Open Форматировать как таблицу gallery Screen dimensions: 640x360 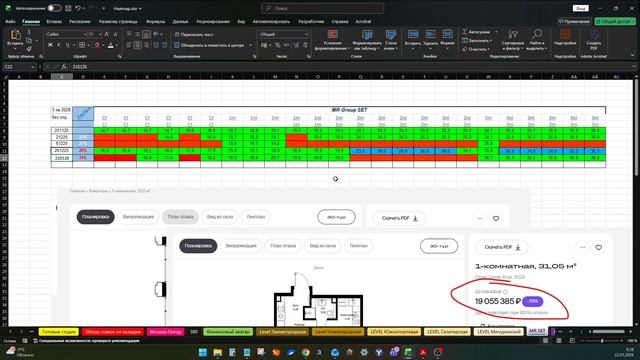(367, 40)
